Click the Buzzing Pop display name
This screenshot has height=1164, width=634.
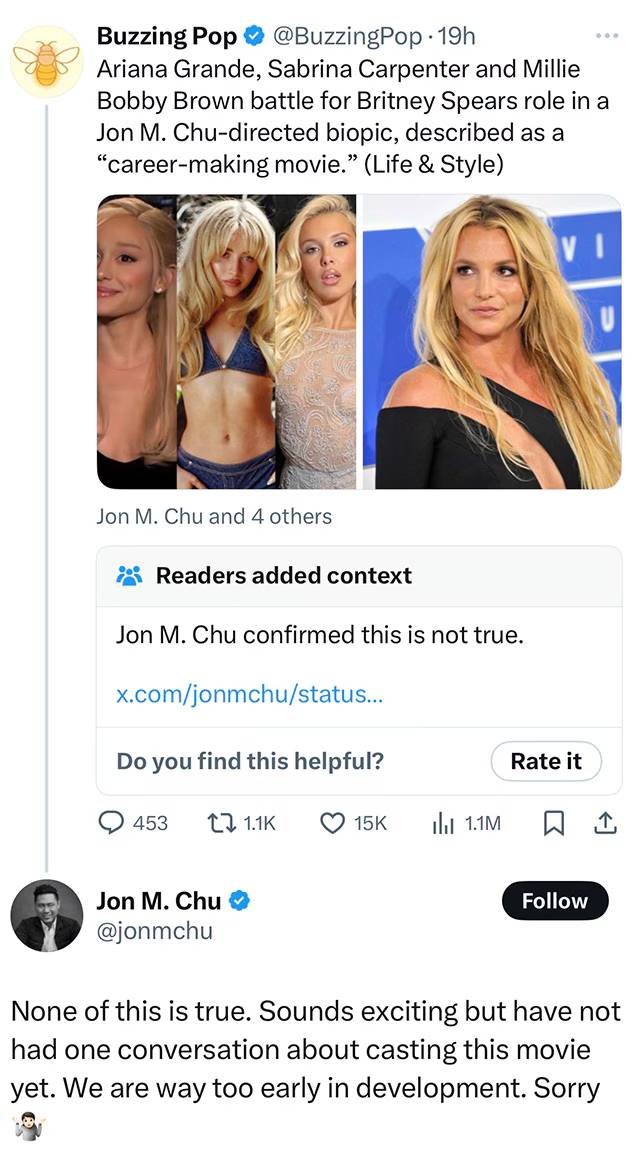coord(166,36)
